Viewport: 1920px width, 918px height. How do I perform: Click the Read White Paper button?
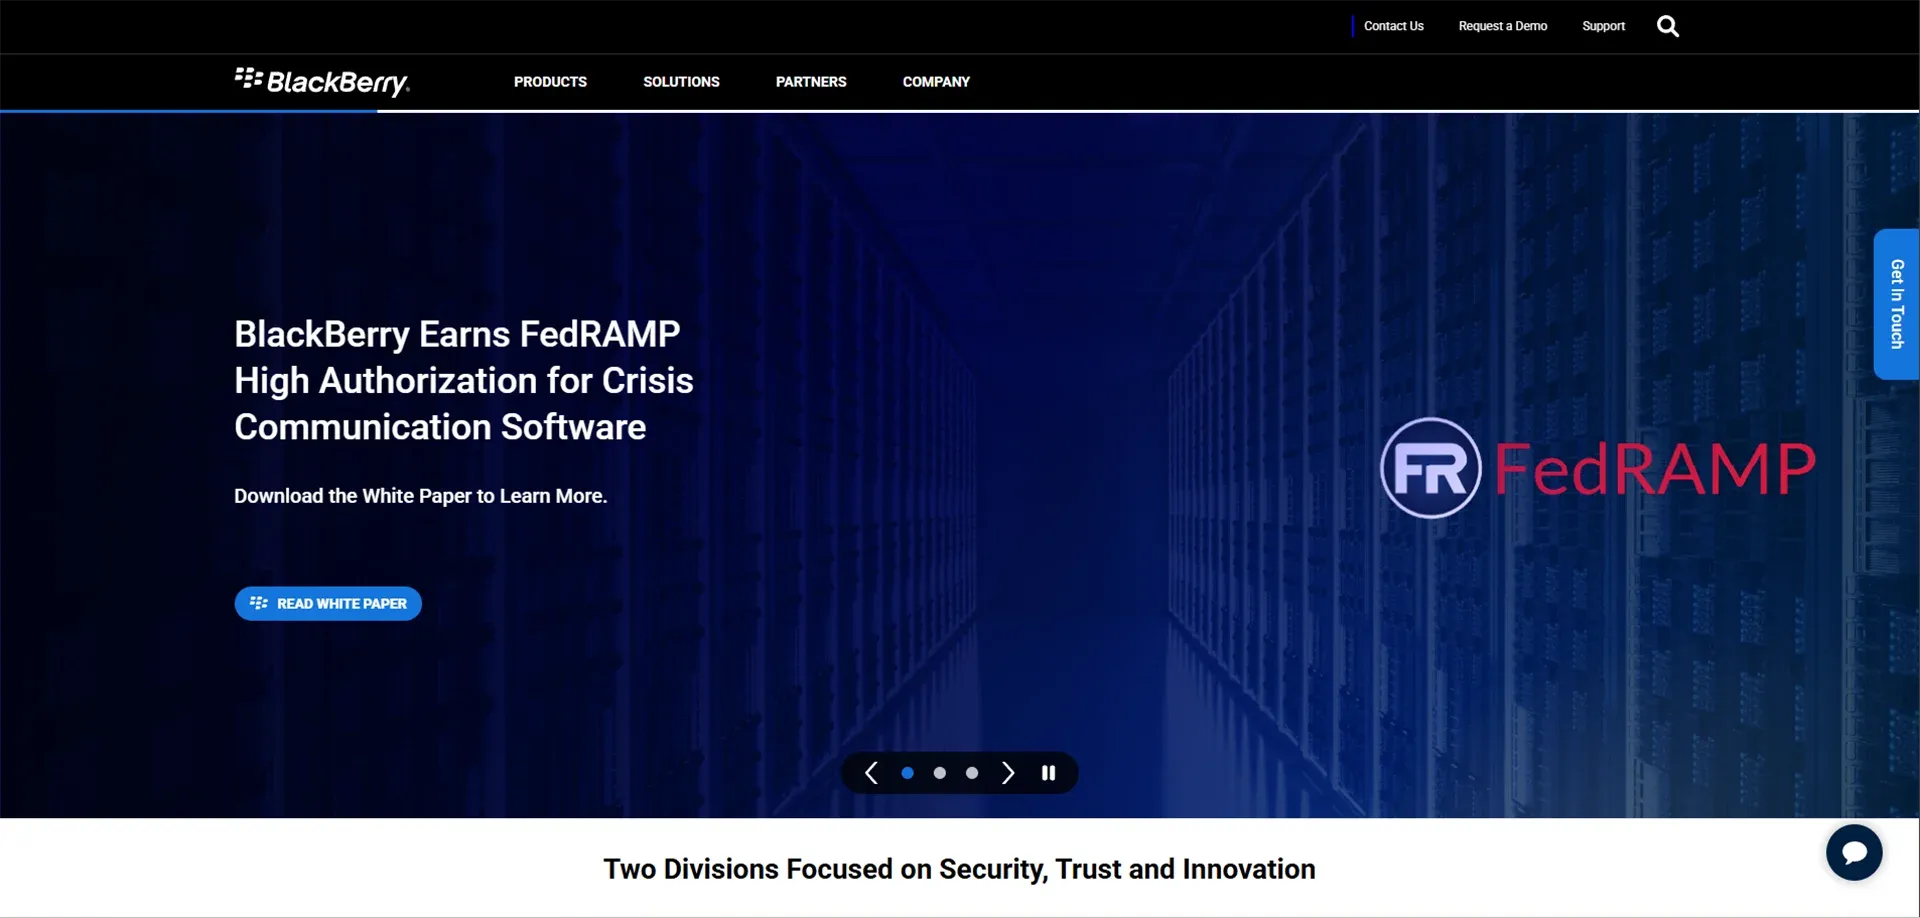pos(328,603)
